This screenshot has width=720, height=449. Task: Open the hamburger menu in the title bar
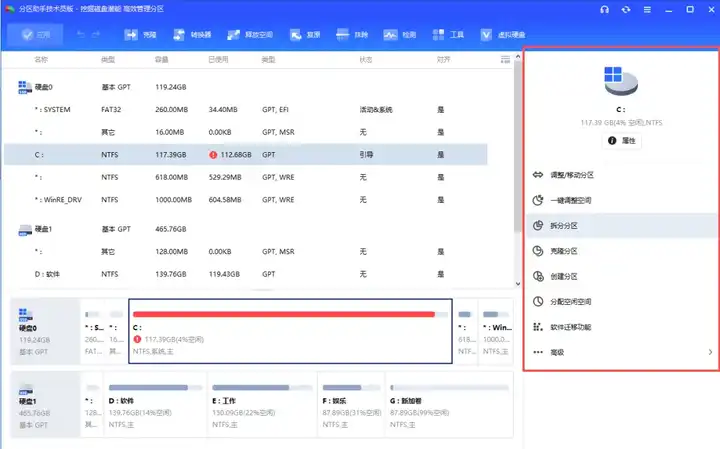click(x=647, y=9)
